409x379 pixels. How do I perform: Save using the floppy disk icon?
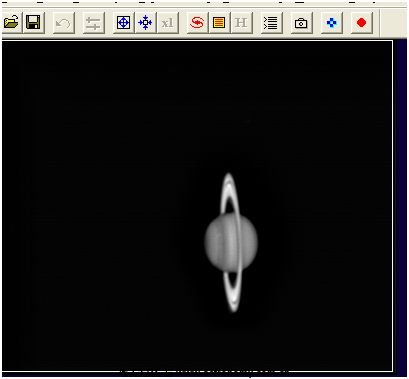click(x=33, y=23)
